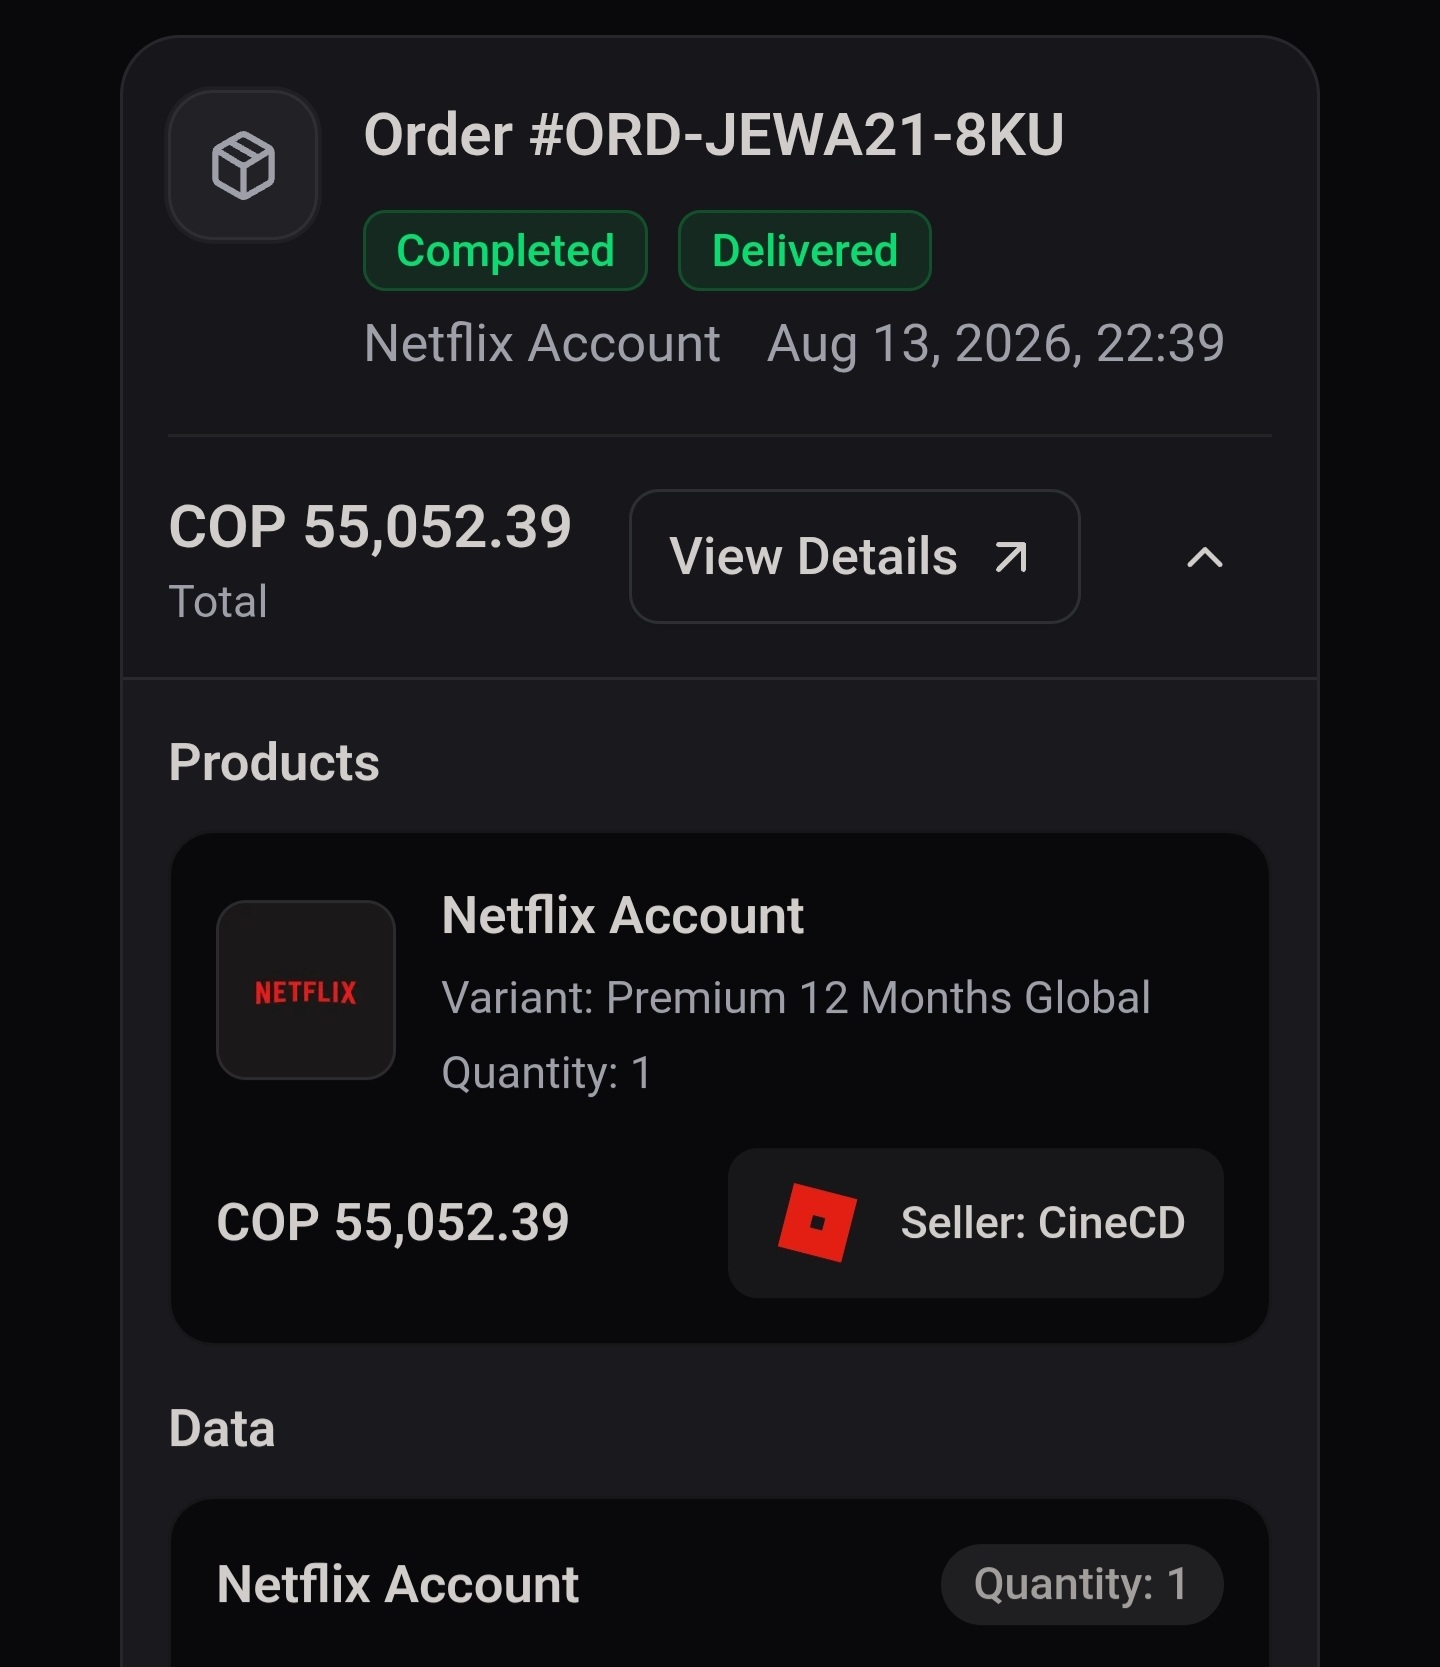Click the Netflix Account entry under Data
The height and width of the screenshot is (1667, 1440).
pos(398,1584)
